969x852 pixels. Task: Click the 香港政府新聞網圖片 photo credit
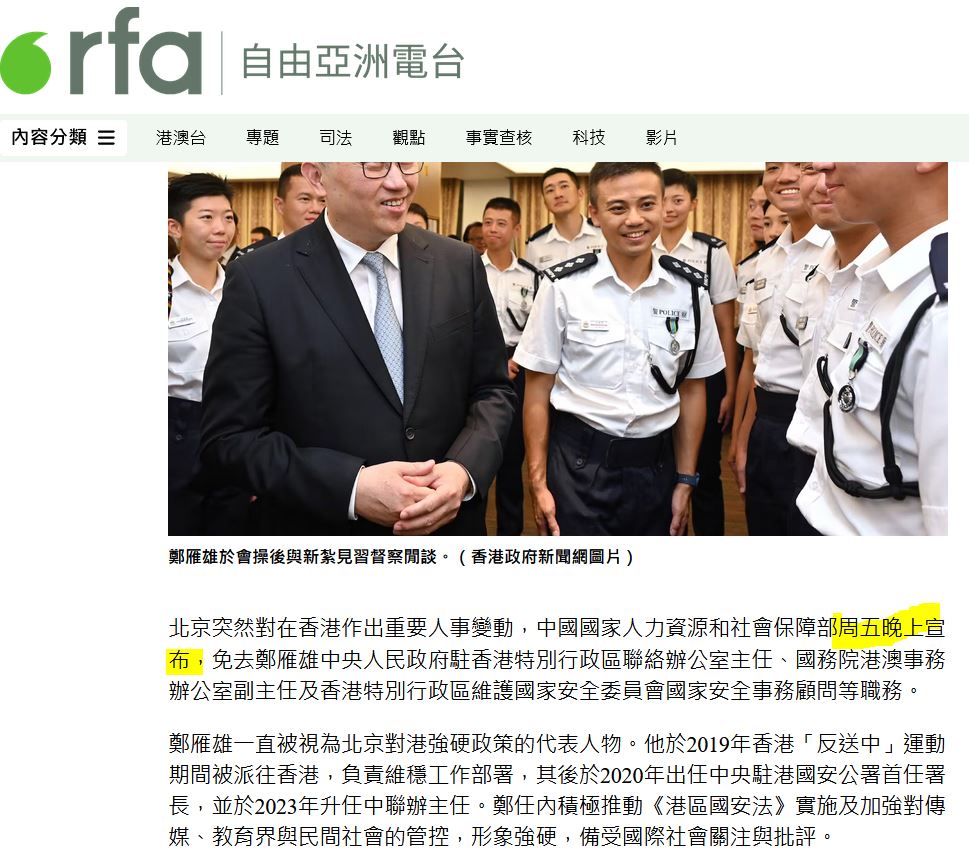545,557
